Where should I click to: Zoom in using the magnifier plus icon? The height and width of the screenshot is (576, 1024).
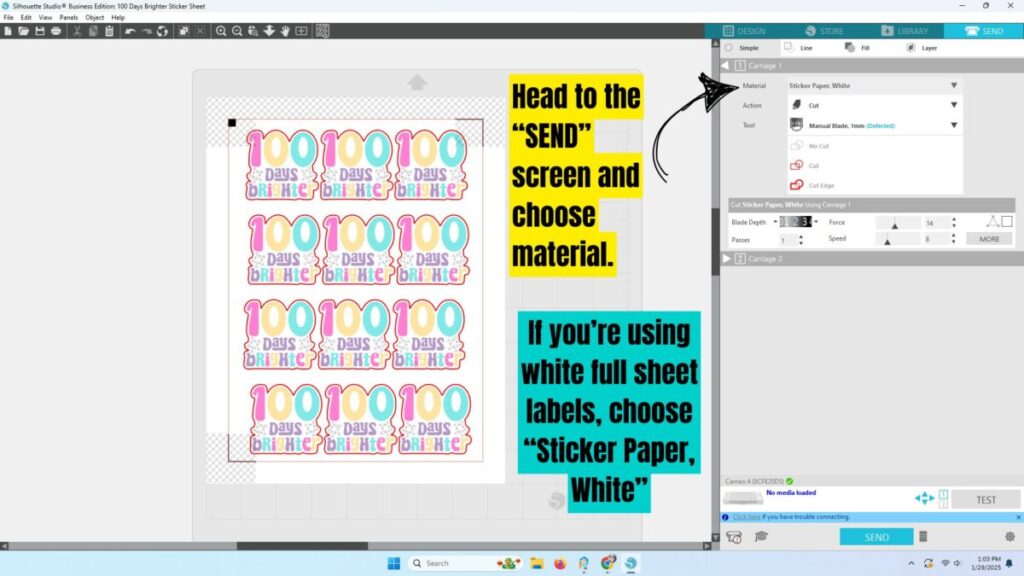coord(221,31)
